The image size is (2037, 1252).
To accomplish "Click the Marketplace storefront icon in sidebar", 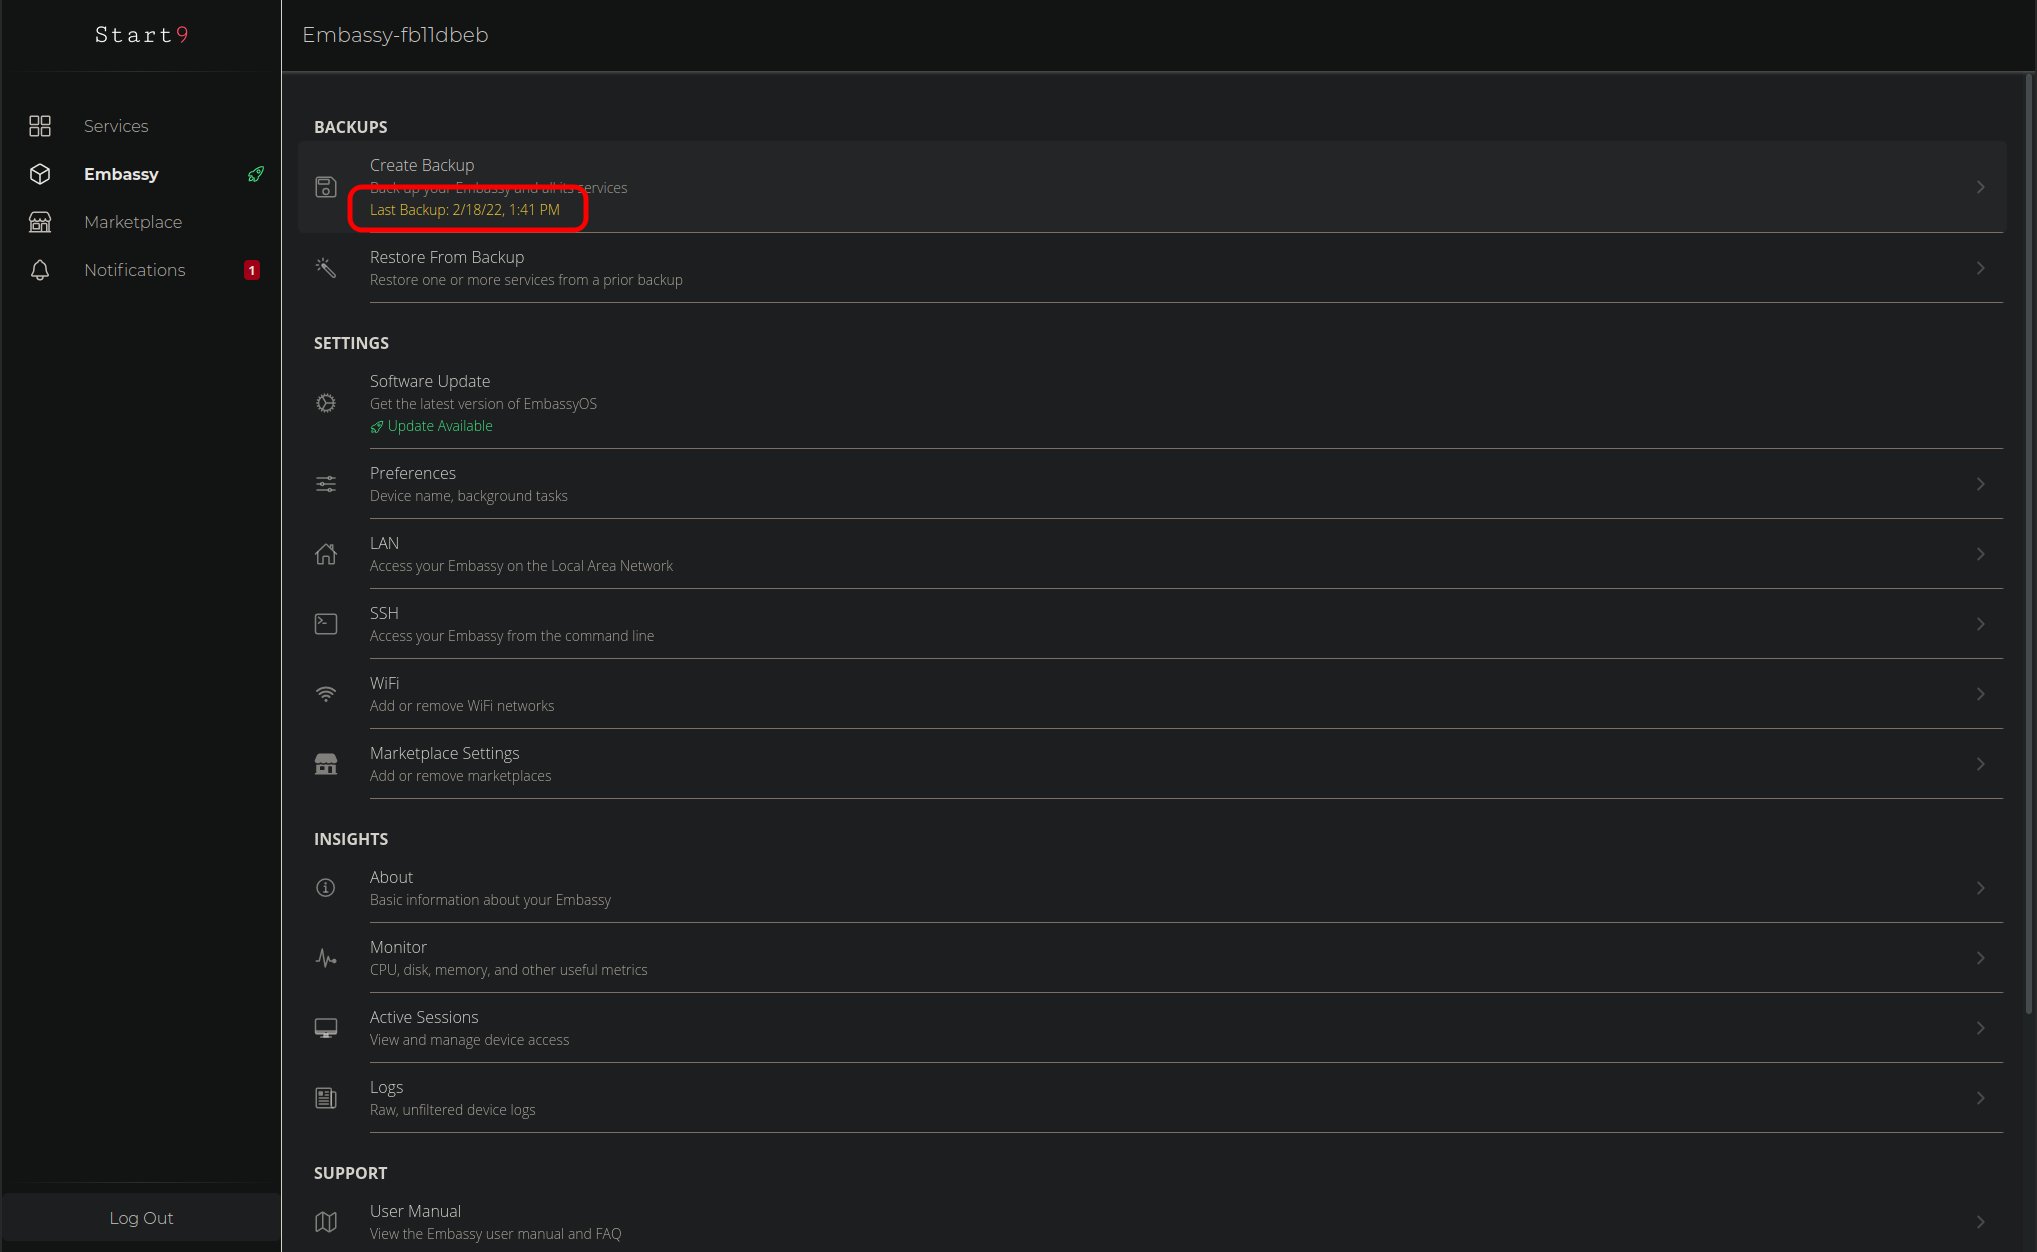I will click(40, 222).
